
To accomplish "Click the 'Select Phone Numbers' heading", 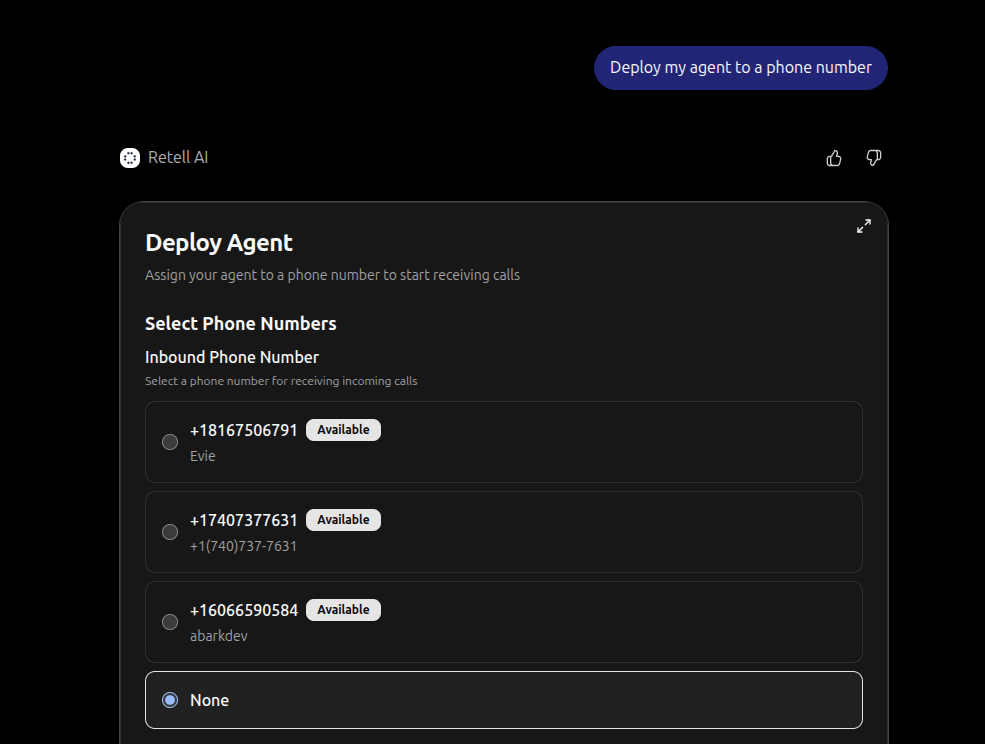I will tap(241, 324).
